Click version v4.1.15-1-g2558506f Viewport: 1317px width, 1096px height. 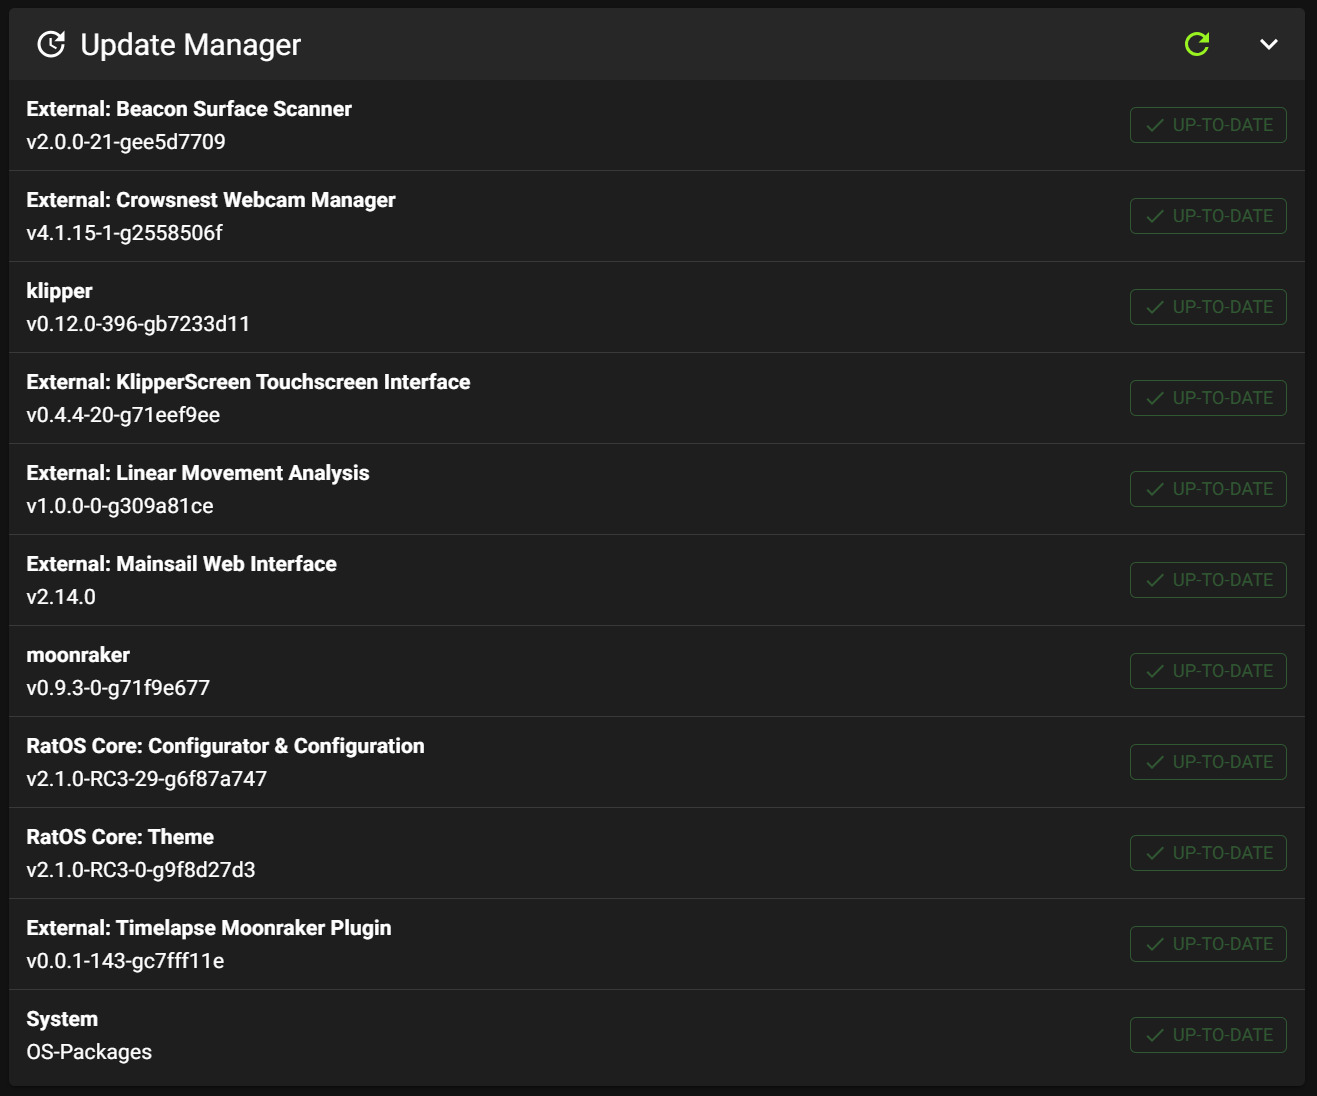[x=124, y=233]
